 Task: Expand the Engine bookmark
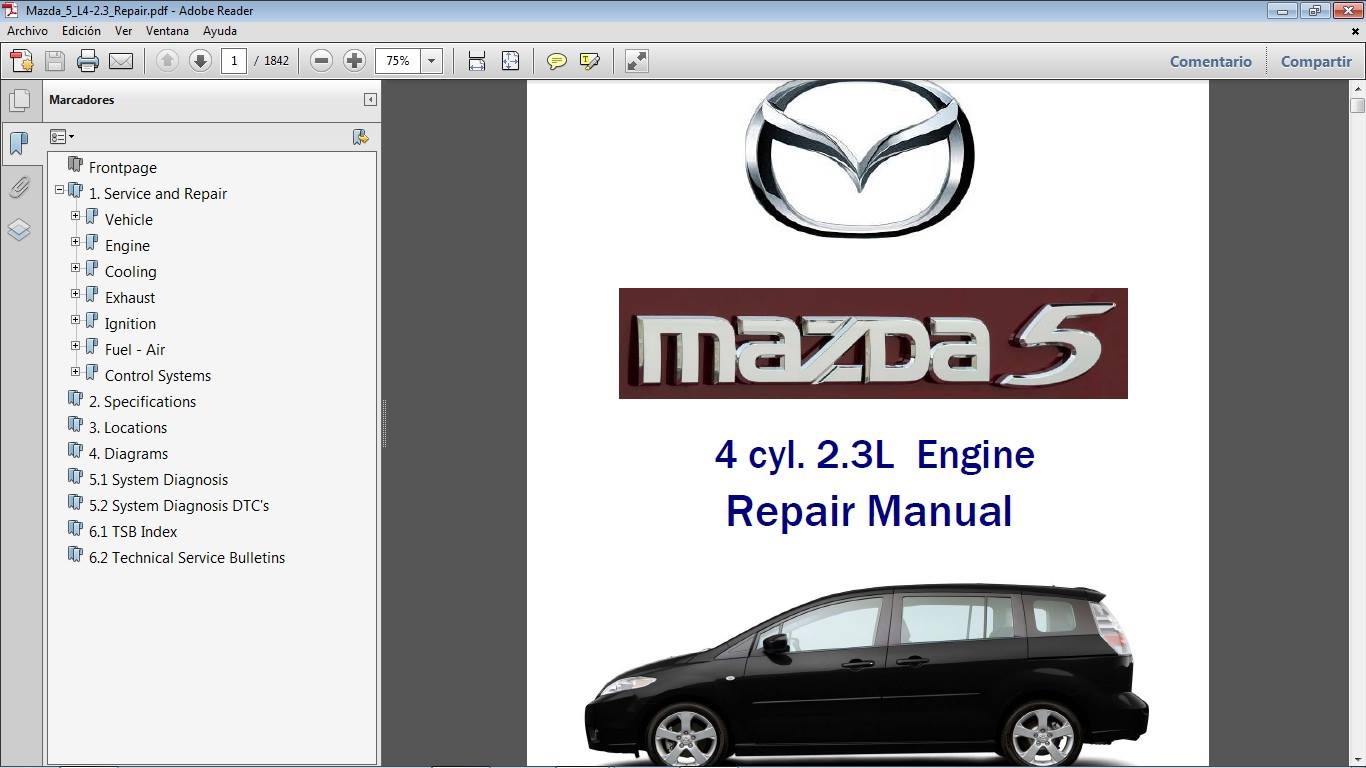75,242
